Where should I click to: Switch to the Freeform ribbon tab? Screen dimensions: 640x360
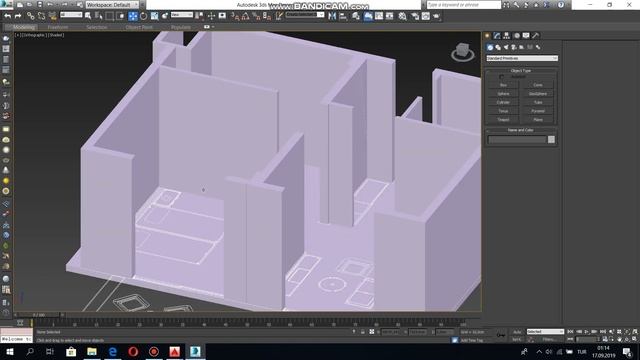58,27
